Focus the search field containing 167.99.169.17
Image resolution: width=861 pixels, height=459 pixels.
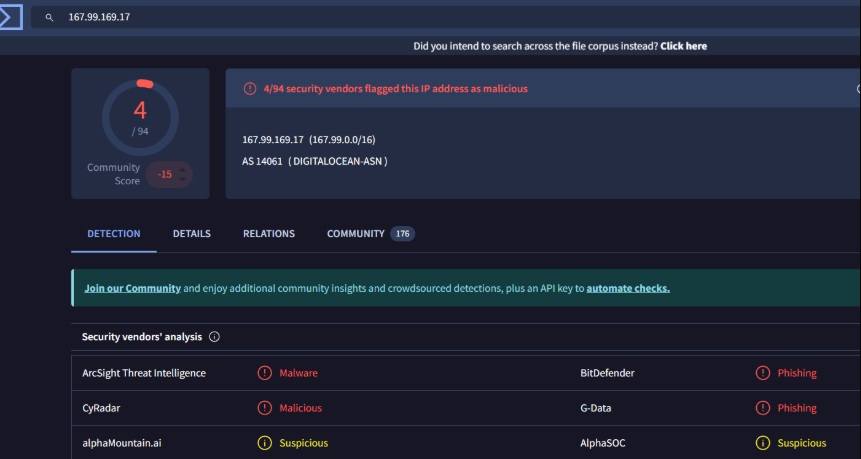tap(446, 17)
